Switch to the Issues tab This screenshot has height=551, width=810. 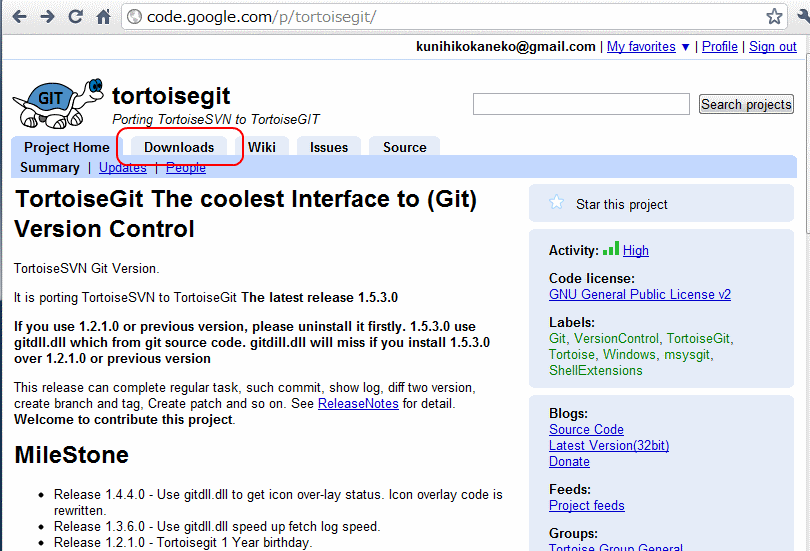pyautogui.click(x=329, y=147)
